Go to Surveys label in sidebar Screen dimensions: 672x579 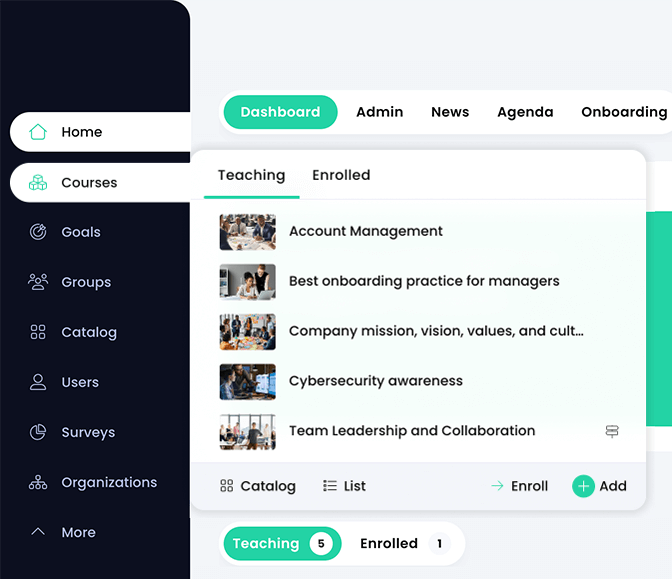[88, 432]
